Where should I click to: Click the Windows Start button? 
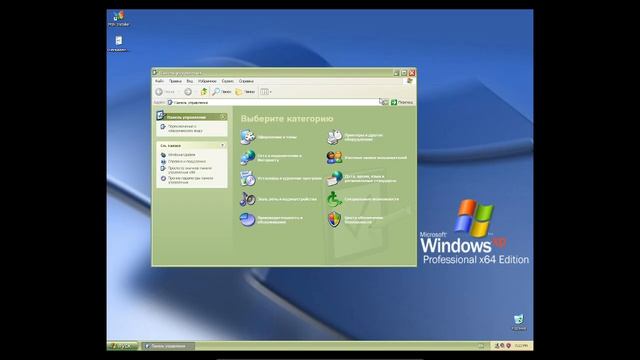point(122,346)
